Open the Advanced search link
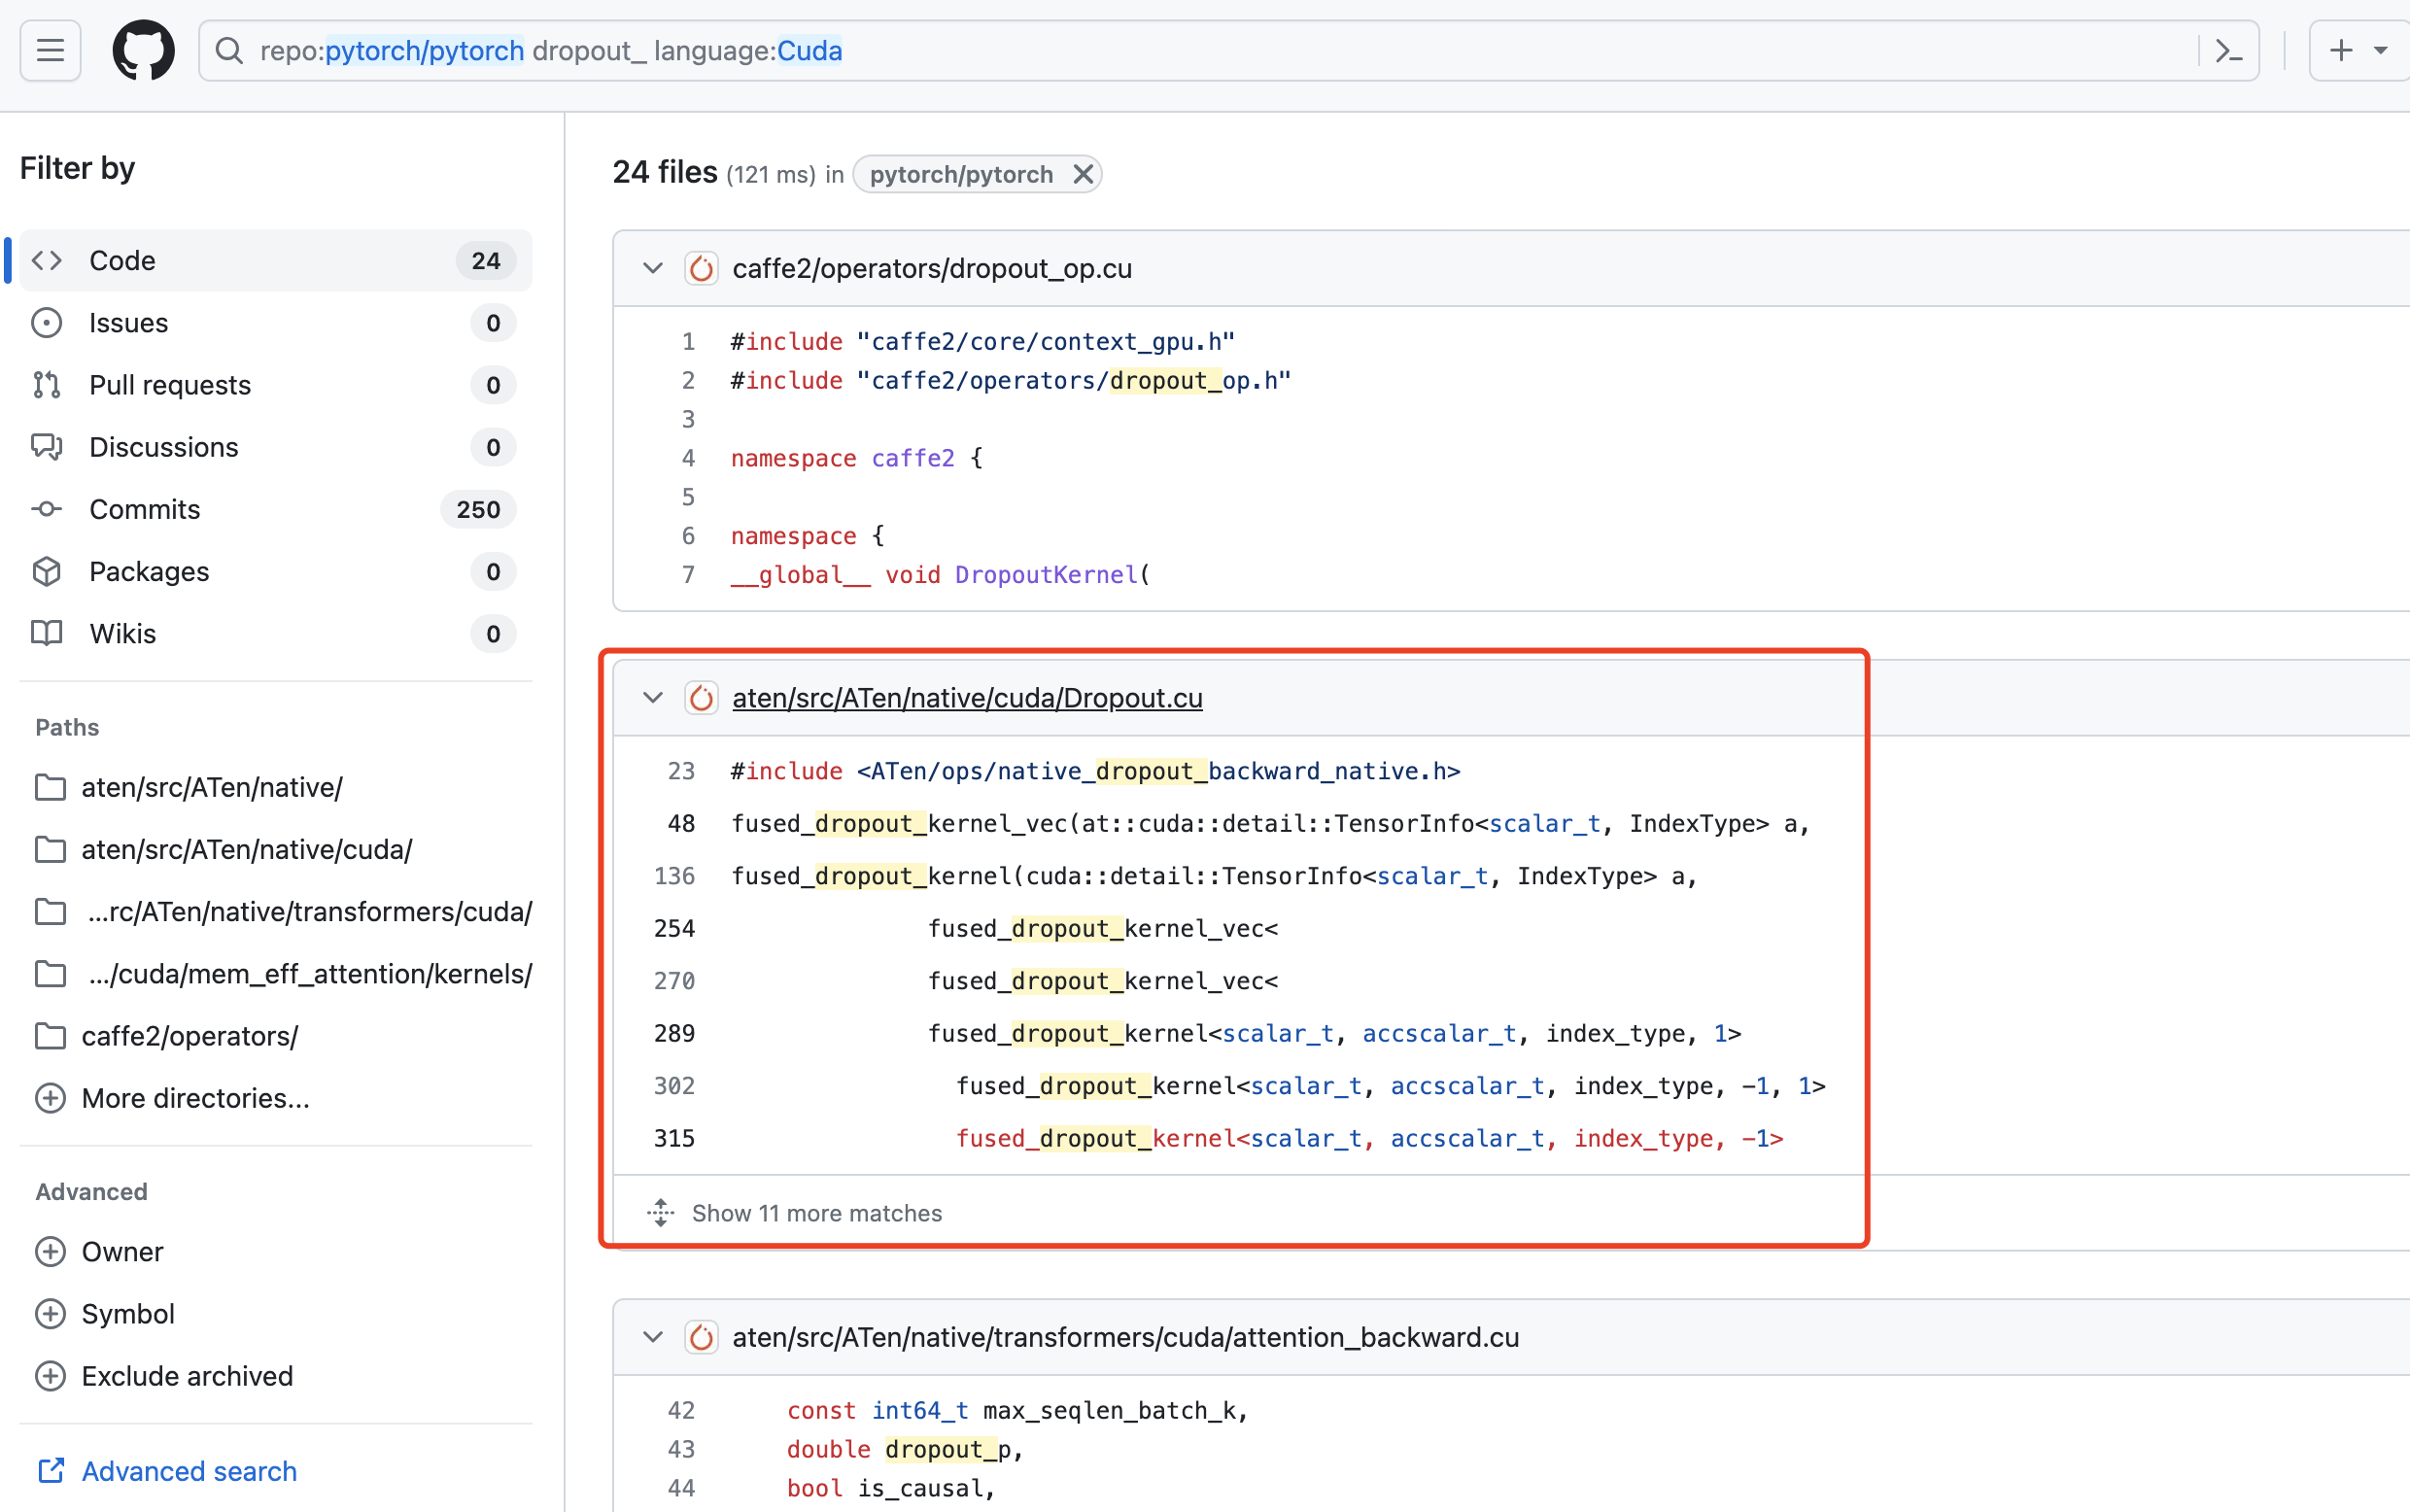This screenshot has width=2410, height=1512. [189, 1470]
